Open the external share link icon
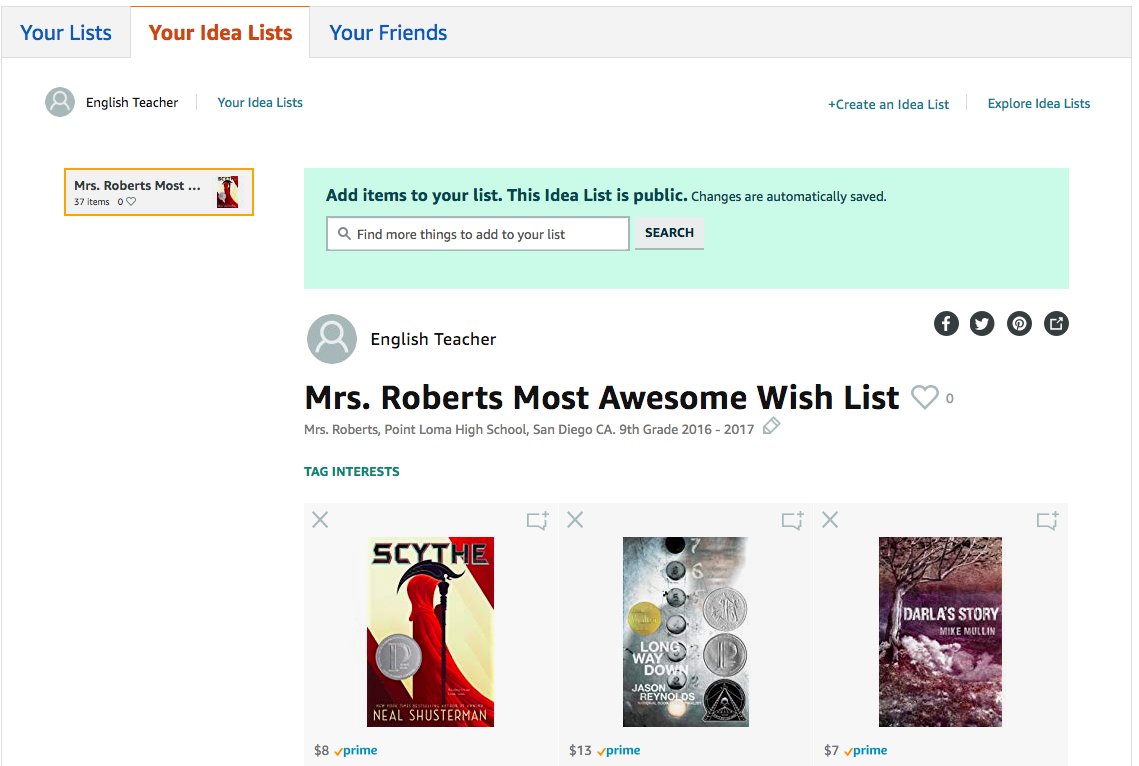Viewport: 1139px width, 766px height. [x=1056, y=323]
